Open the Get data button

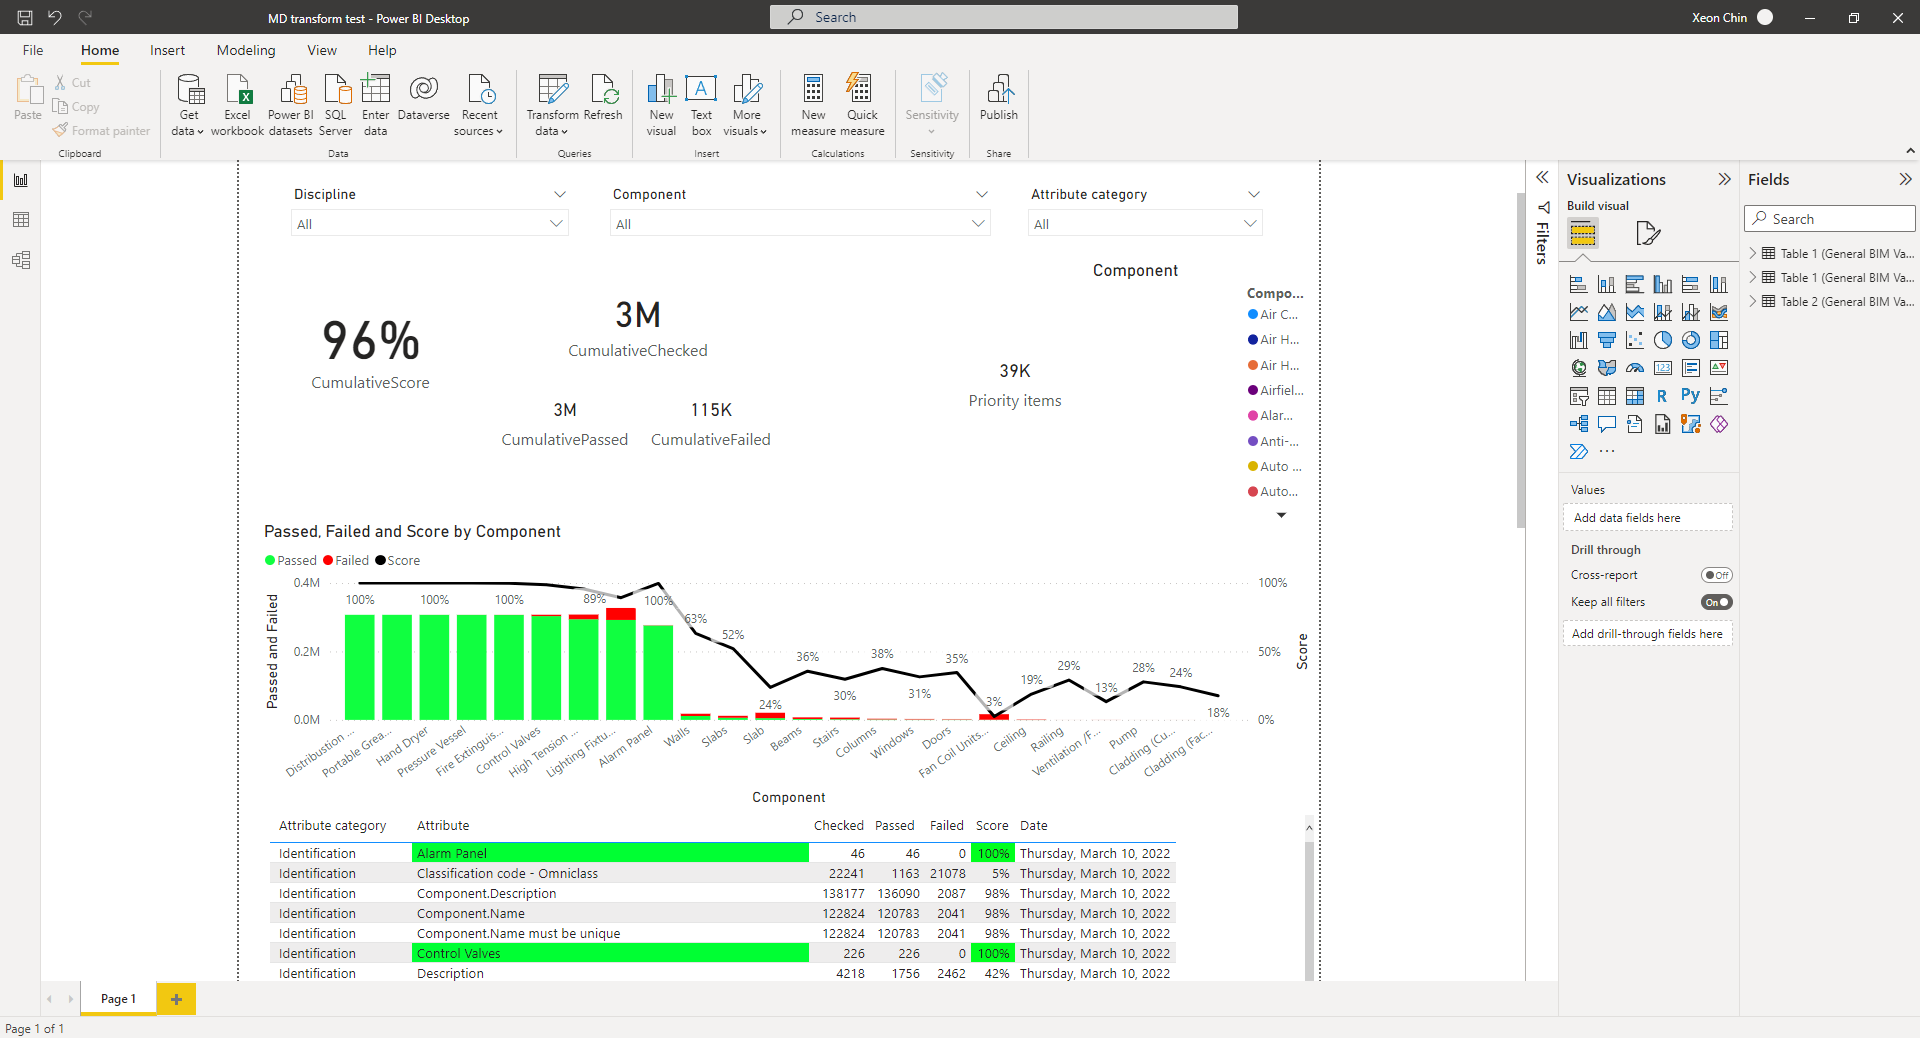pos(188,104)
